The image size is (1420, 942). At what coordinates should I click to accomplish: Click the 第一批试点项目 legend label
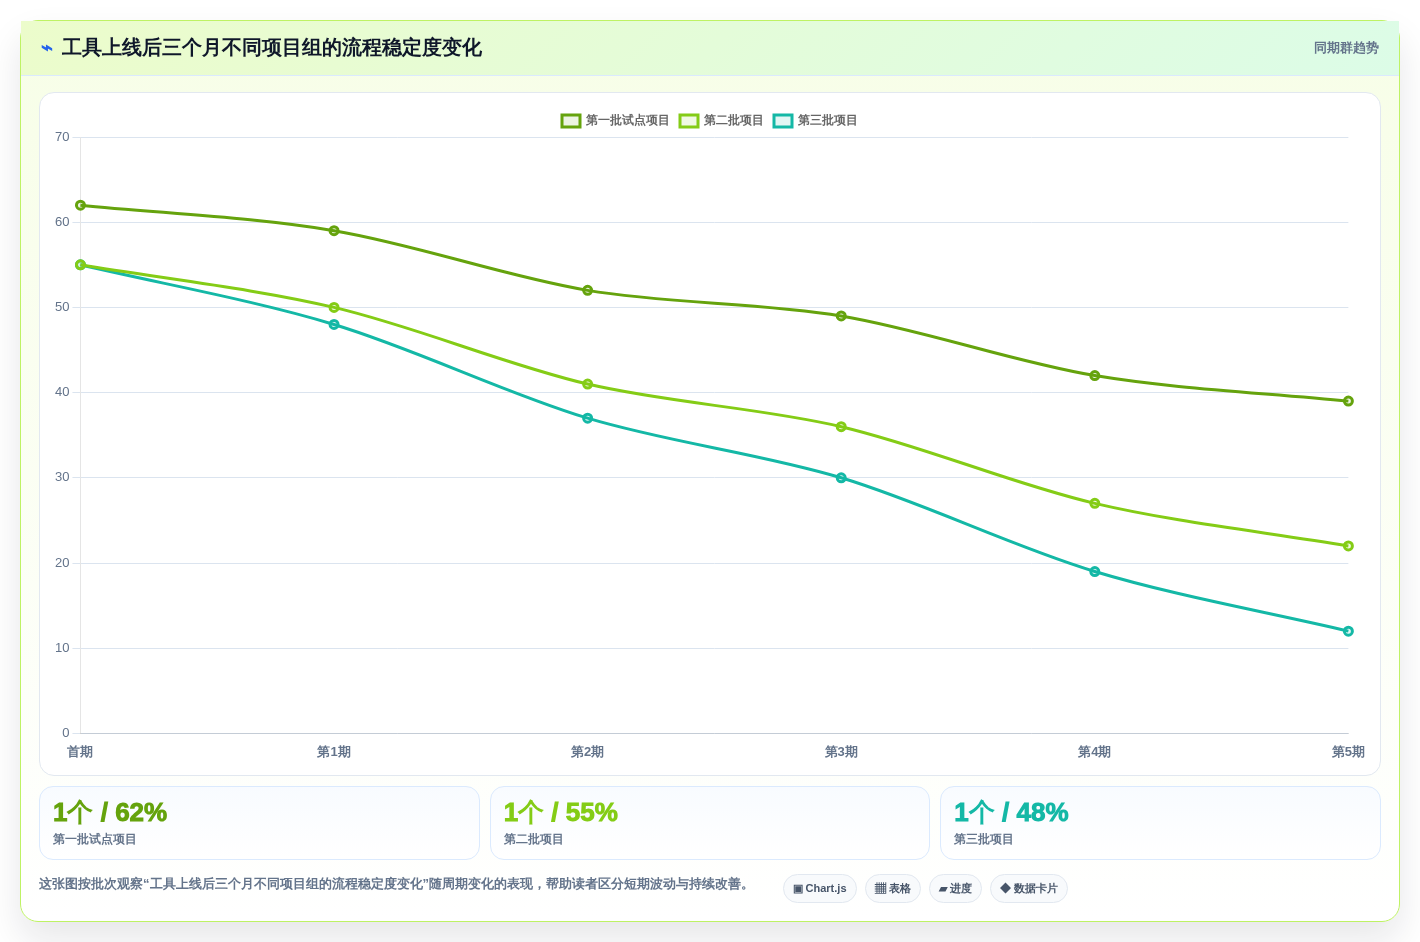(627, 121)
